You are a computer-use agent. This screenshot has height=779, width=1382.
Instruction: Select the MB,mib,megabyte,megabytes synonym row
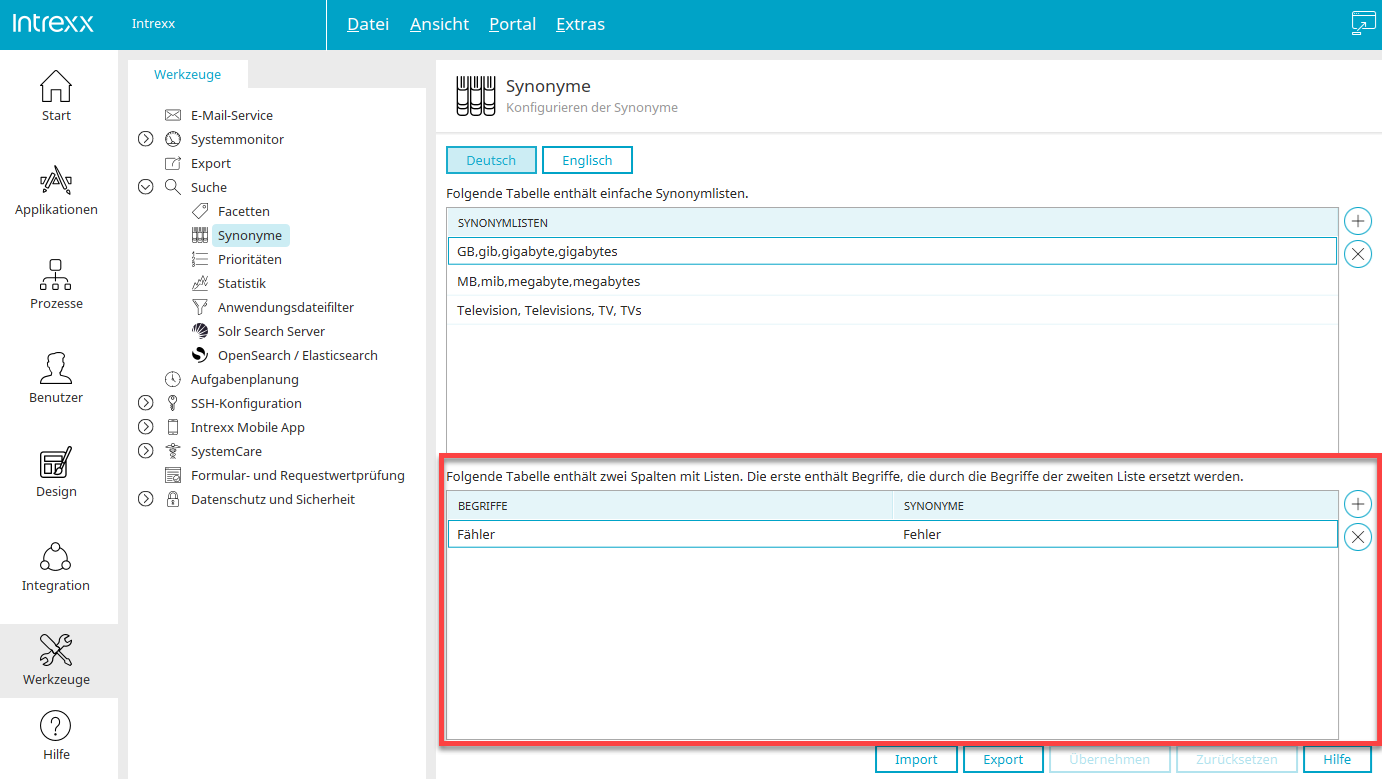(x=548, y=281)
